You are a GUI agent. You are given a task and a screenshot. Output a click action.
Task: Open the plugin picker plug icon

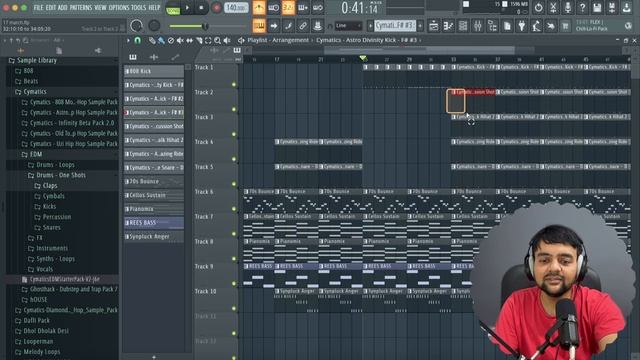522,26
